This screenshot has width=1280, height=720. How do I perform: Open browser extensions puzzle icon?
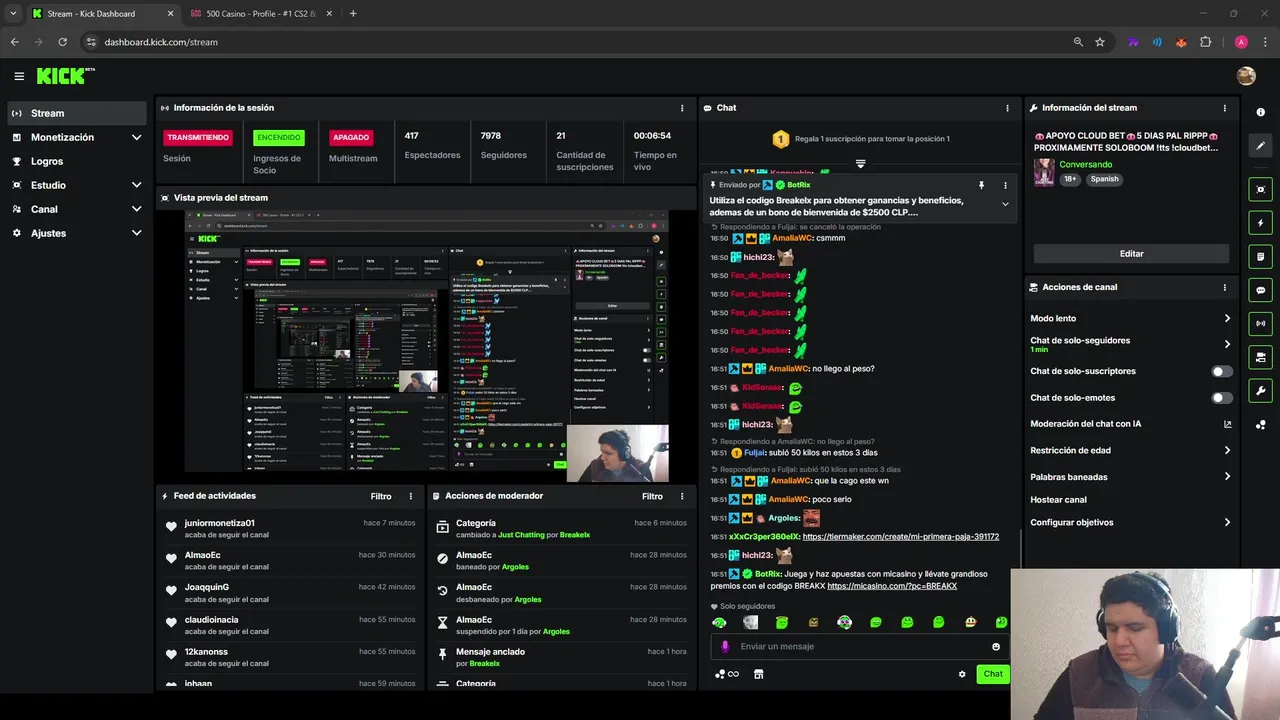coord(1205,42)
